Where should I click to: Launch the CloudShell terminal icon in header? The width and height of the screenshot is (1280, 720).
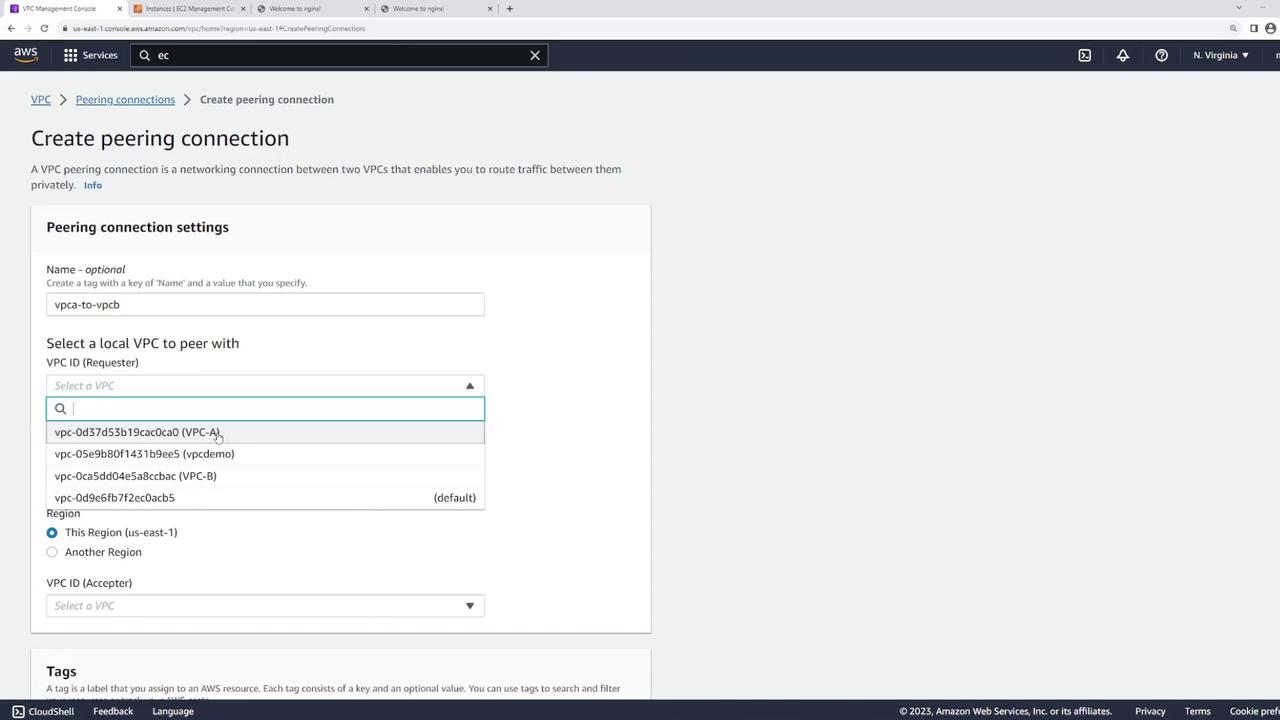[x=1084, y=55]
